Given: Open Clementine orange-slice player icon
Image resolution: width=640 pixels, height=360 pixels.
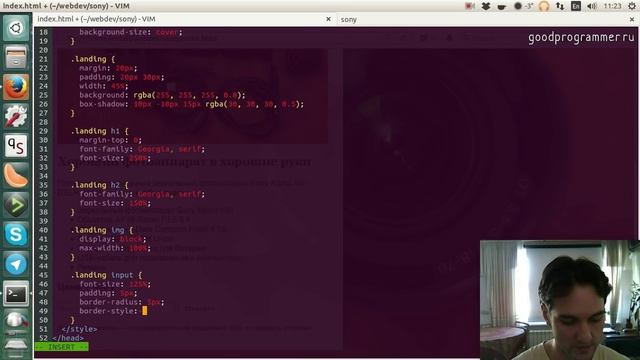Looking at the screenshot, I should 16,175.
